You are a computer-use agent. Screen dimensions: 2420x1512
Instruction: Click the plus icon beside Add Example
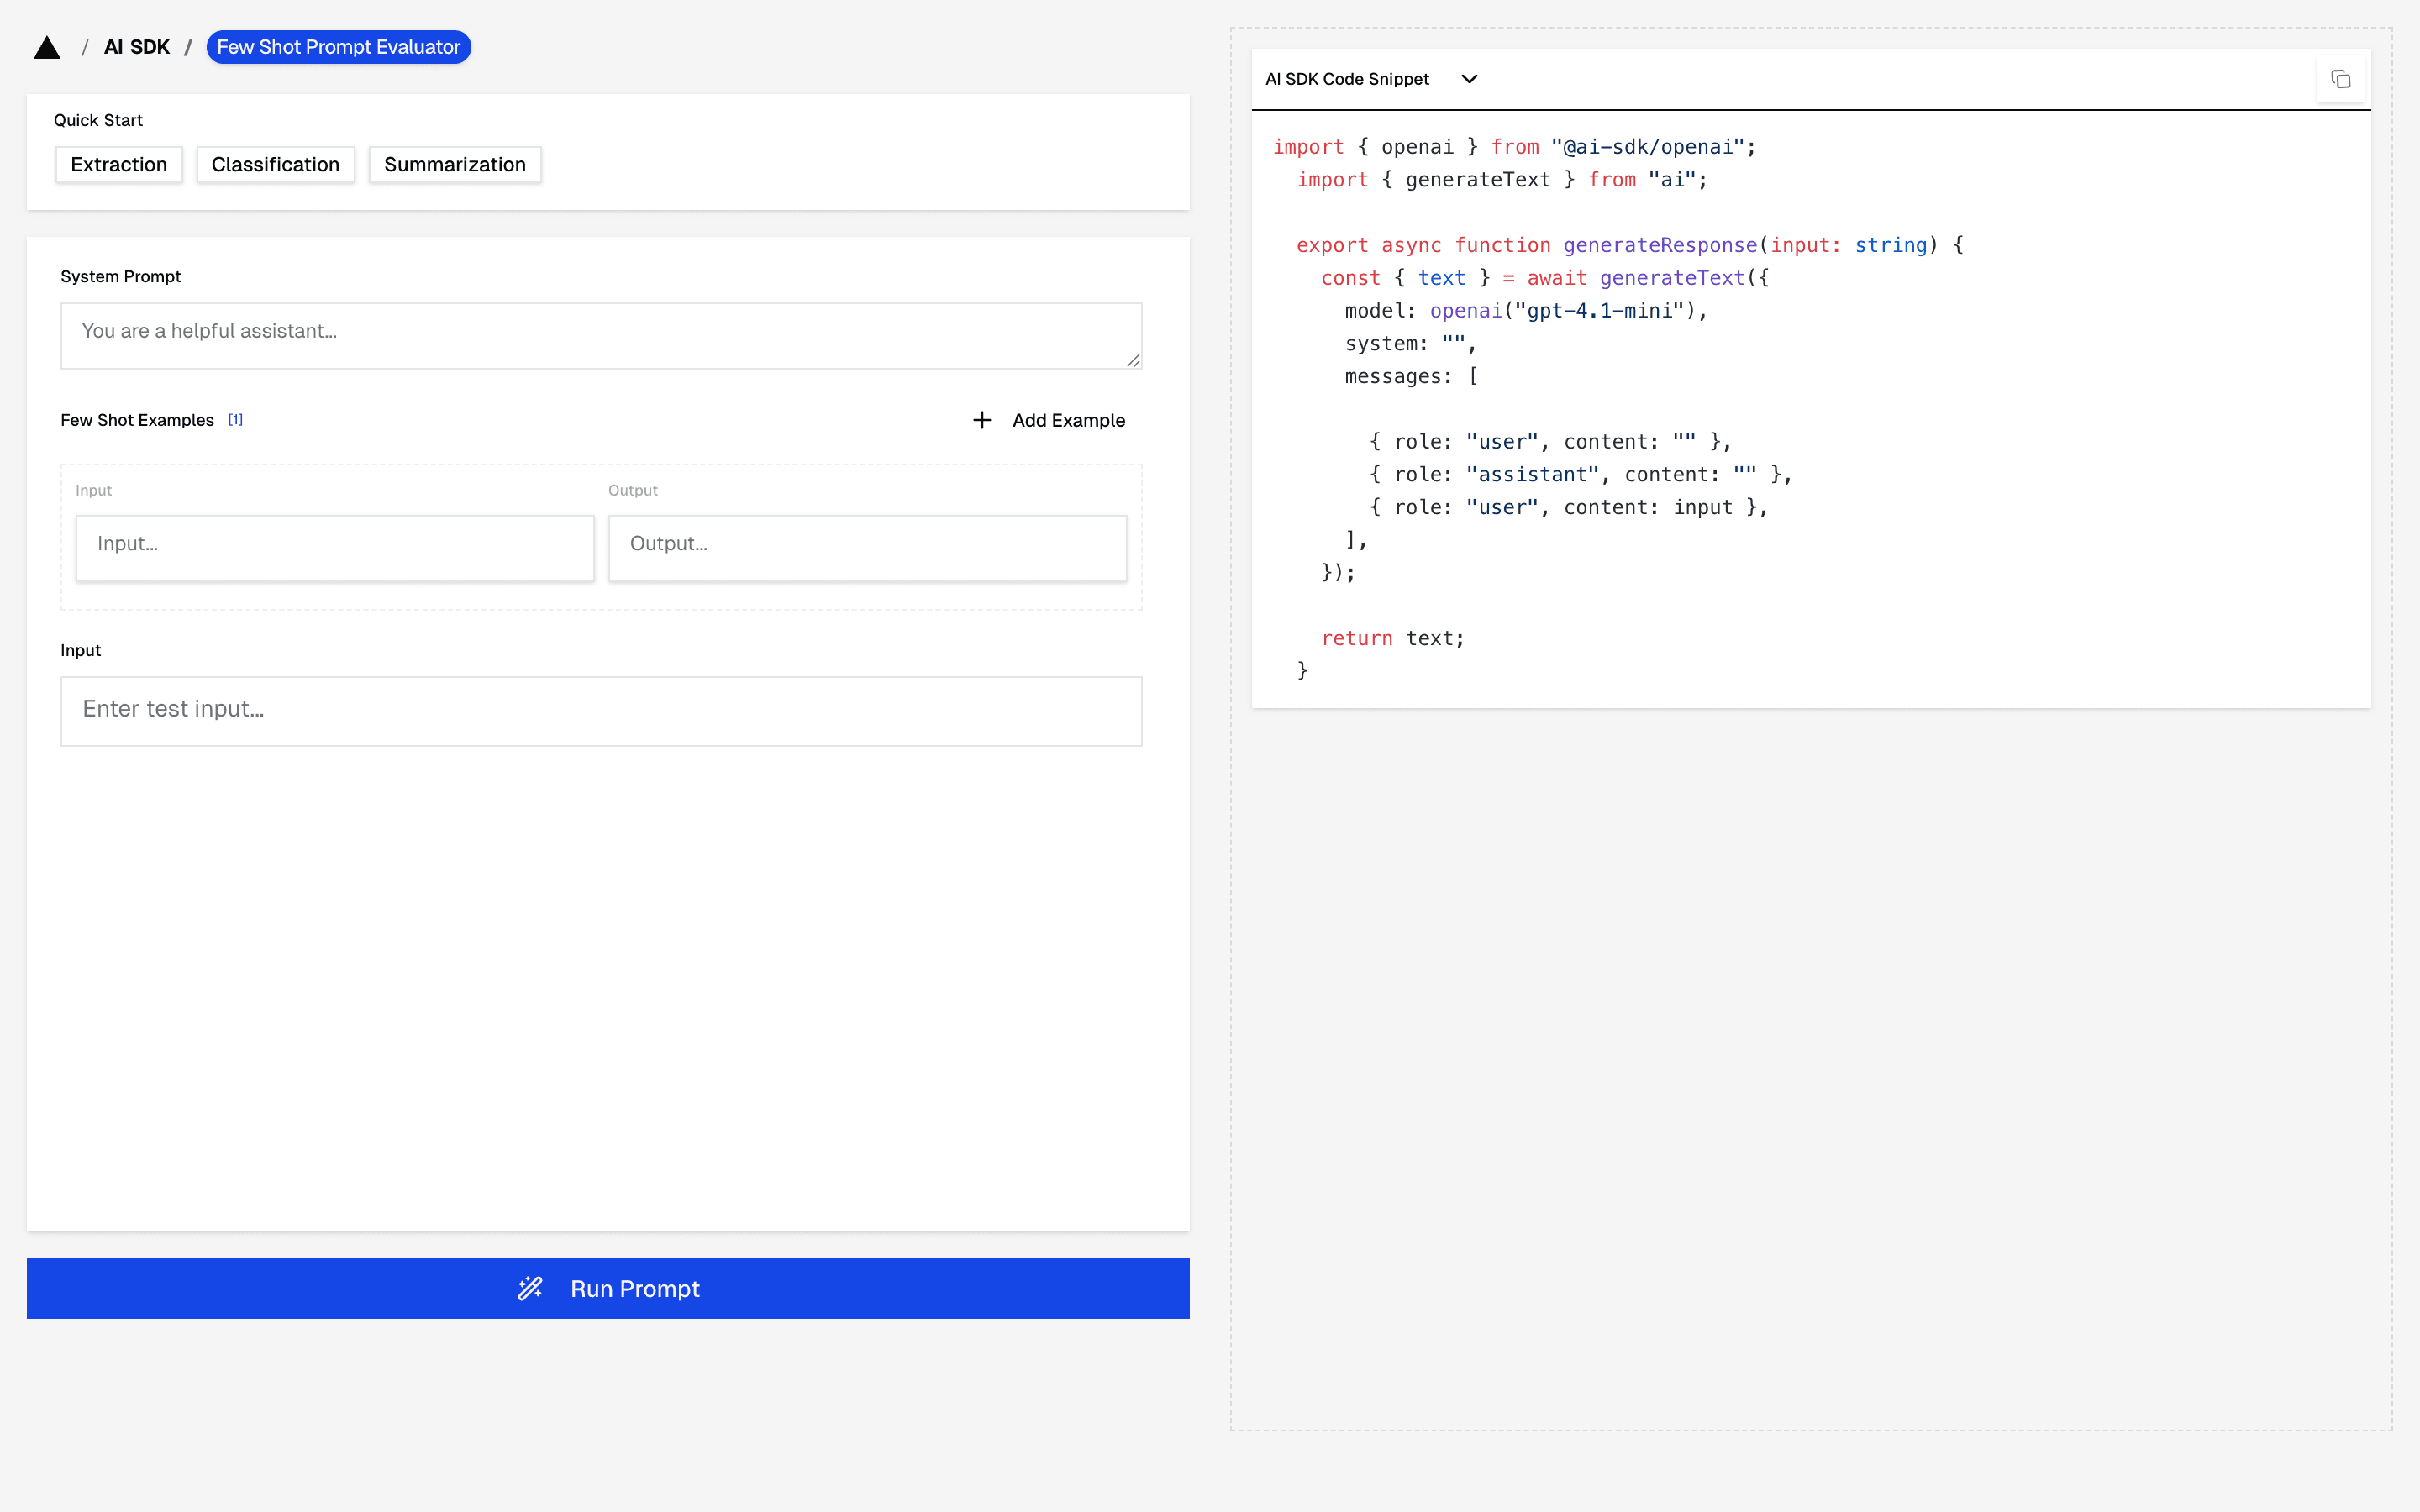pos(982,420)
